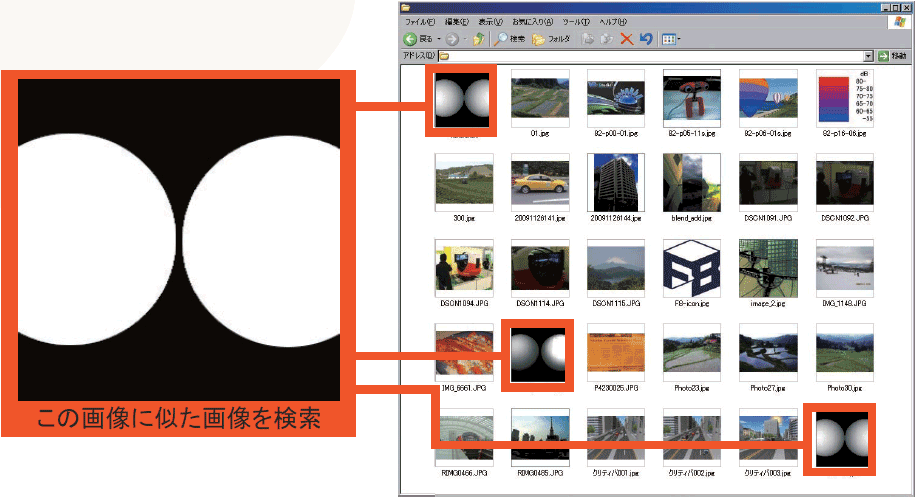Click the Move To folder icon
This screenshot has width=916, height=497.
tap(588, 39)
